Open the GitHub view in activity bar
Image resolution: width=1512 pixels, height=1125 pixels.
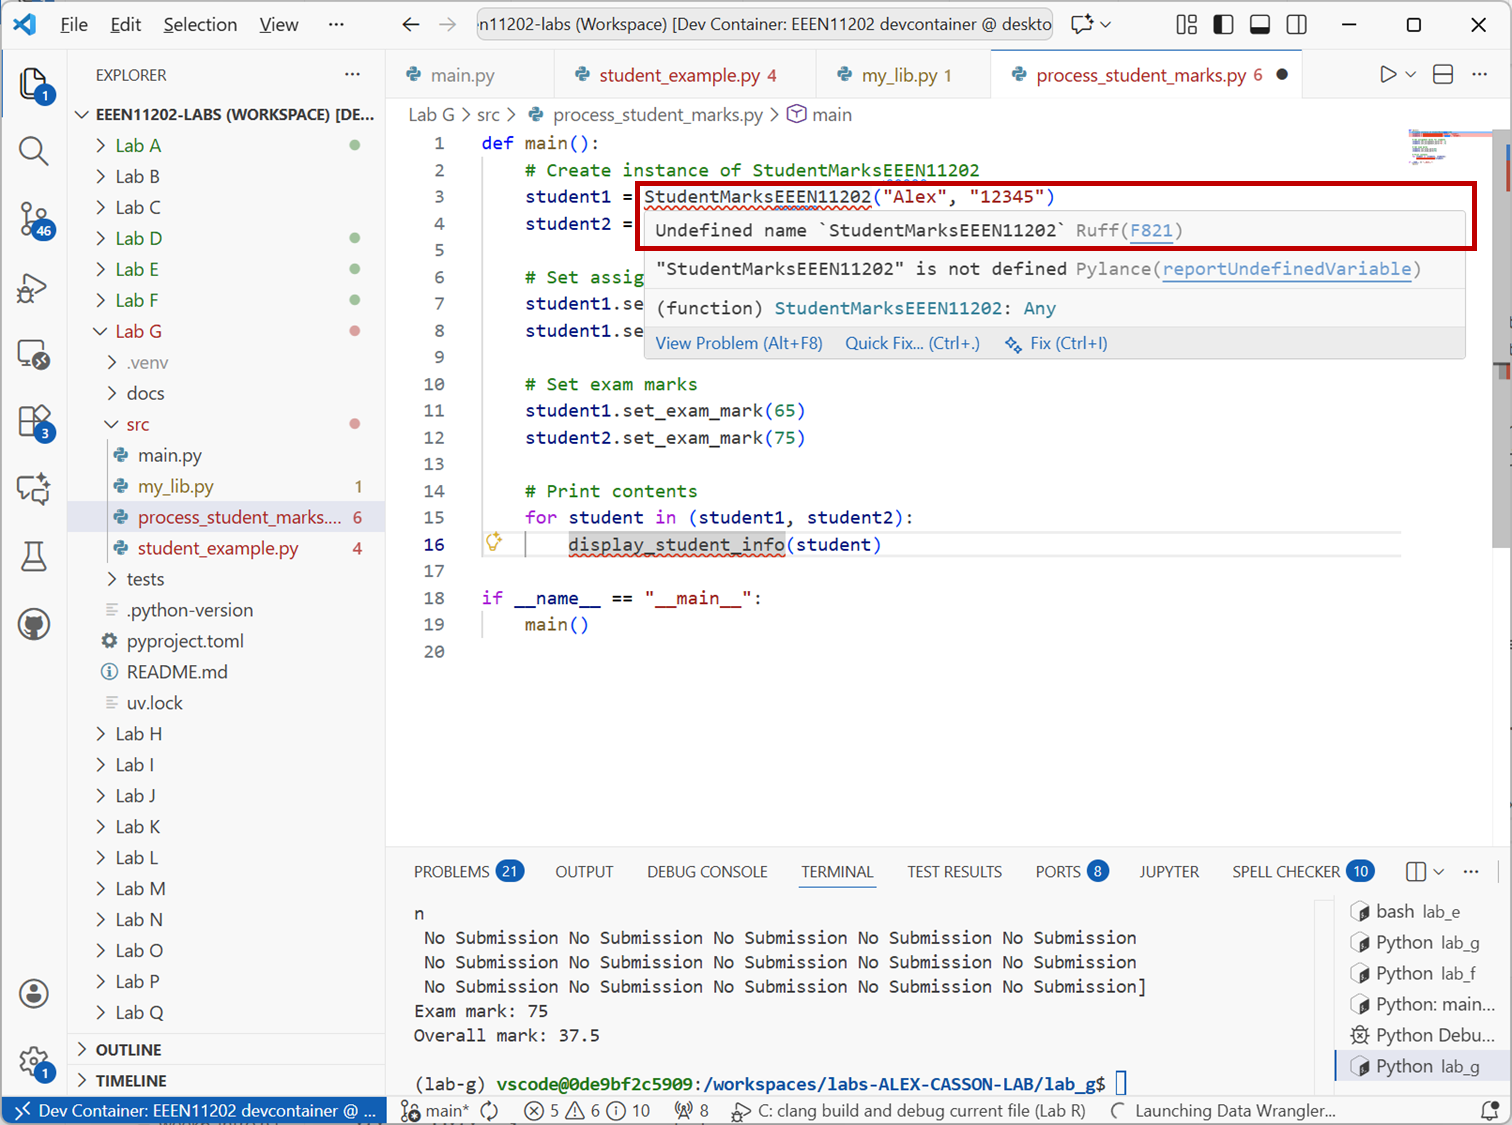click(34, 625)
